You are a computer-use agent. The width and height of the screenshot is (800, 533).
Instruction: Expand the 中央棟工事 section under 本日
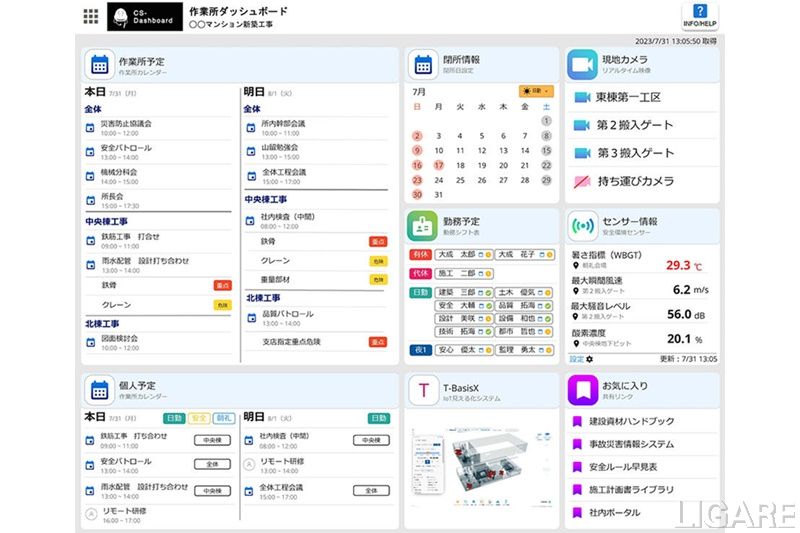point(110,221)
